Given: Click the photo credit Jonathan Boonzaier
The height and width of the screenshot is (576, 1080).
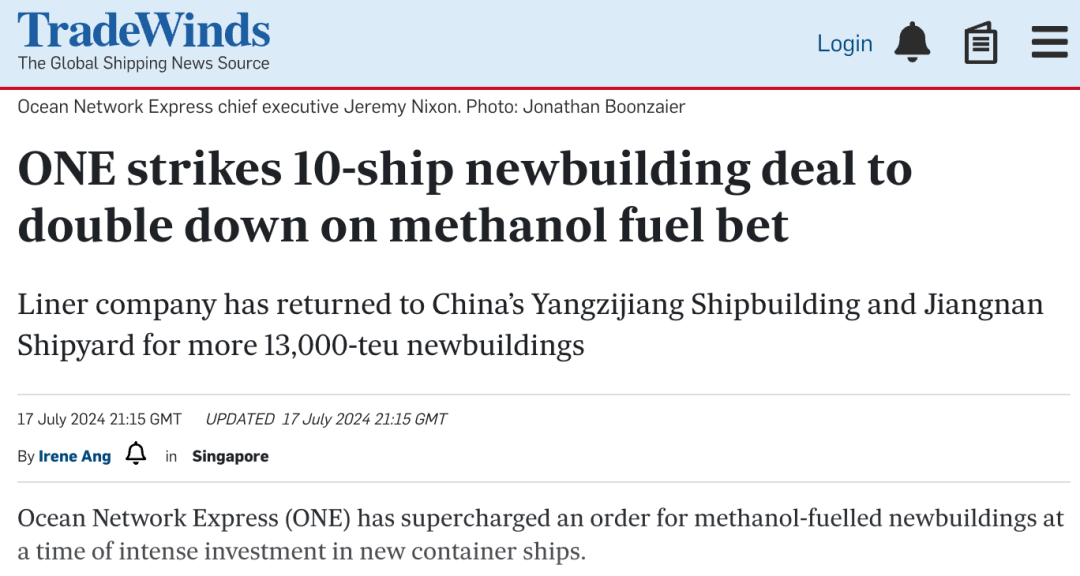Looking at the screenshot, I should (604, 107).
